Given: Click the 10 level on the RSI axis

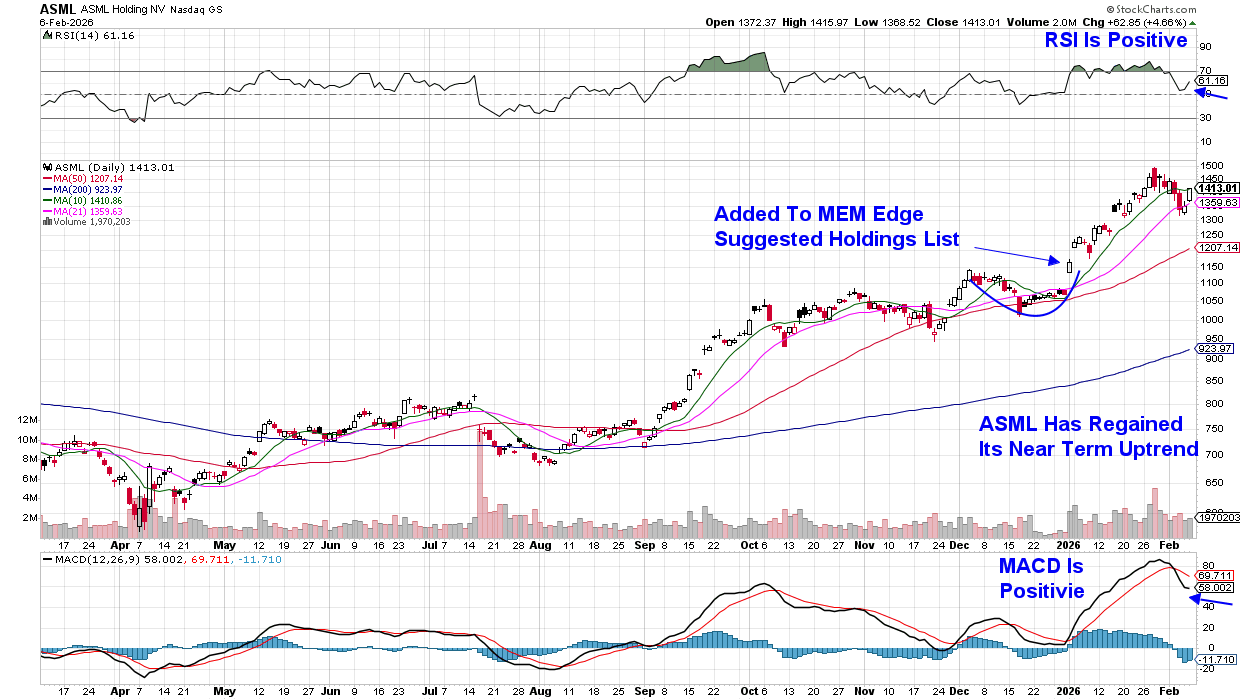Looking at the screenshot, I should (1205, 144).
